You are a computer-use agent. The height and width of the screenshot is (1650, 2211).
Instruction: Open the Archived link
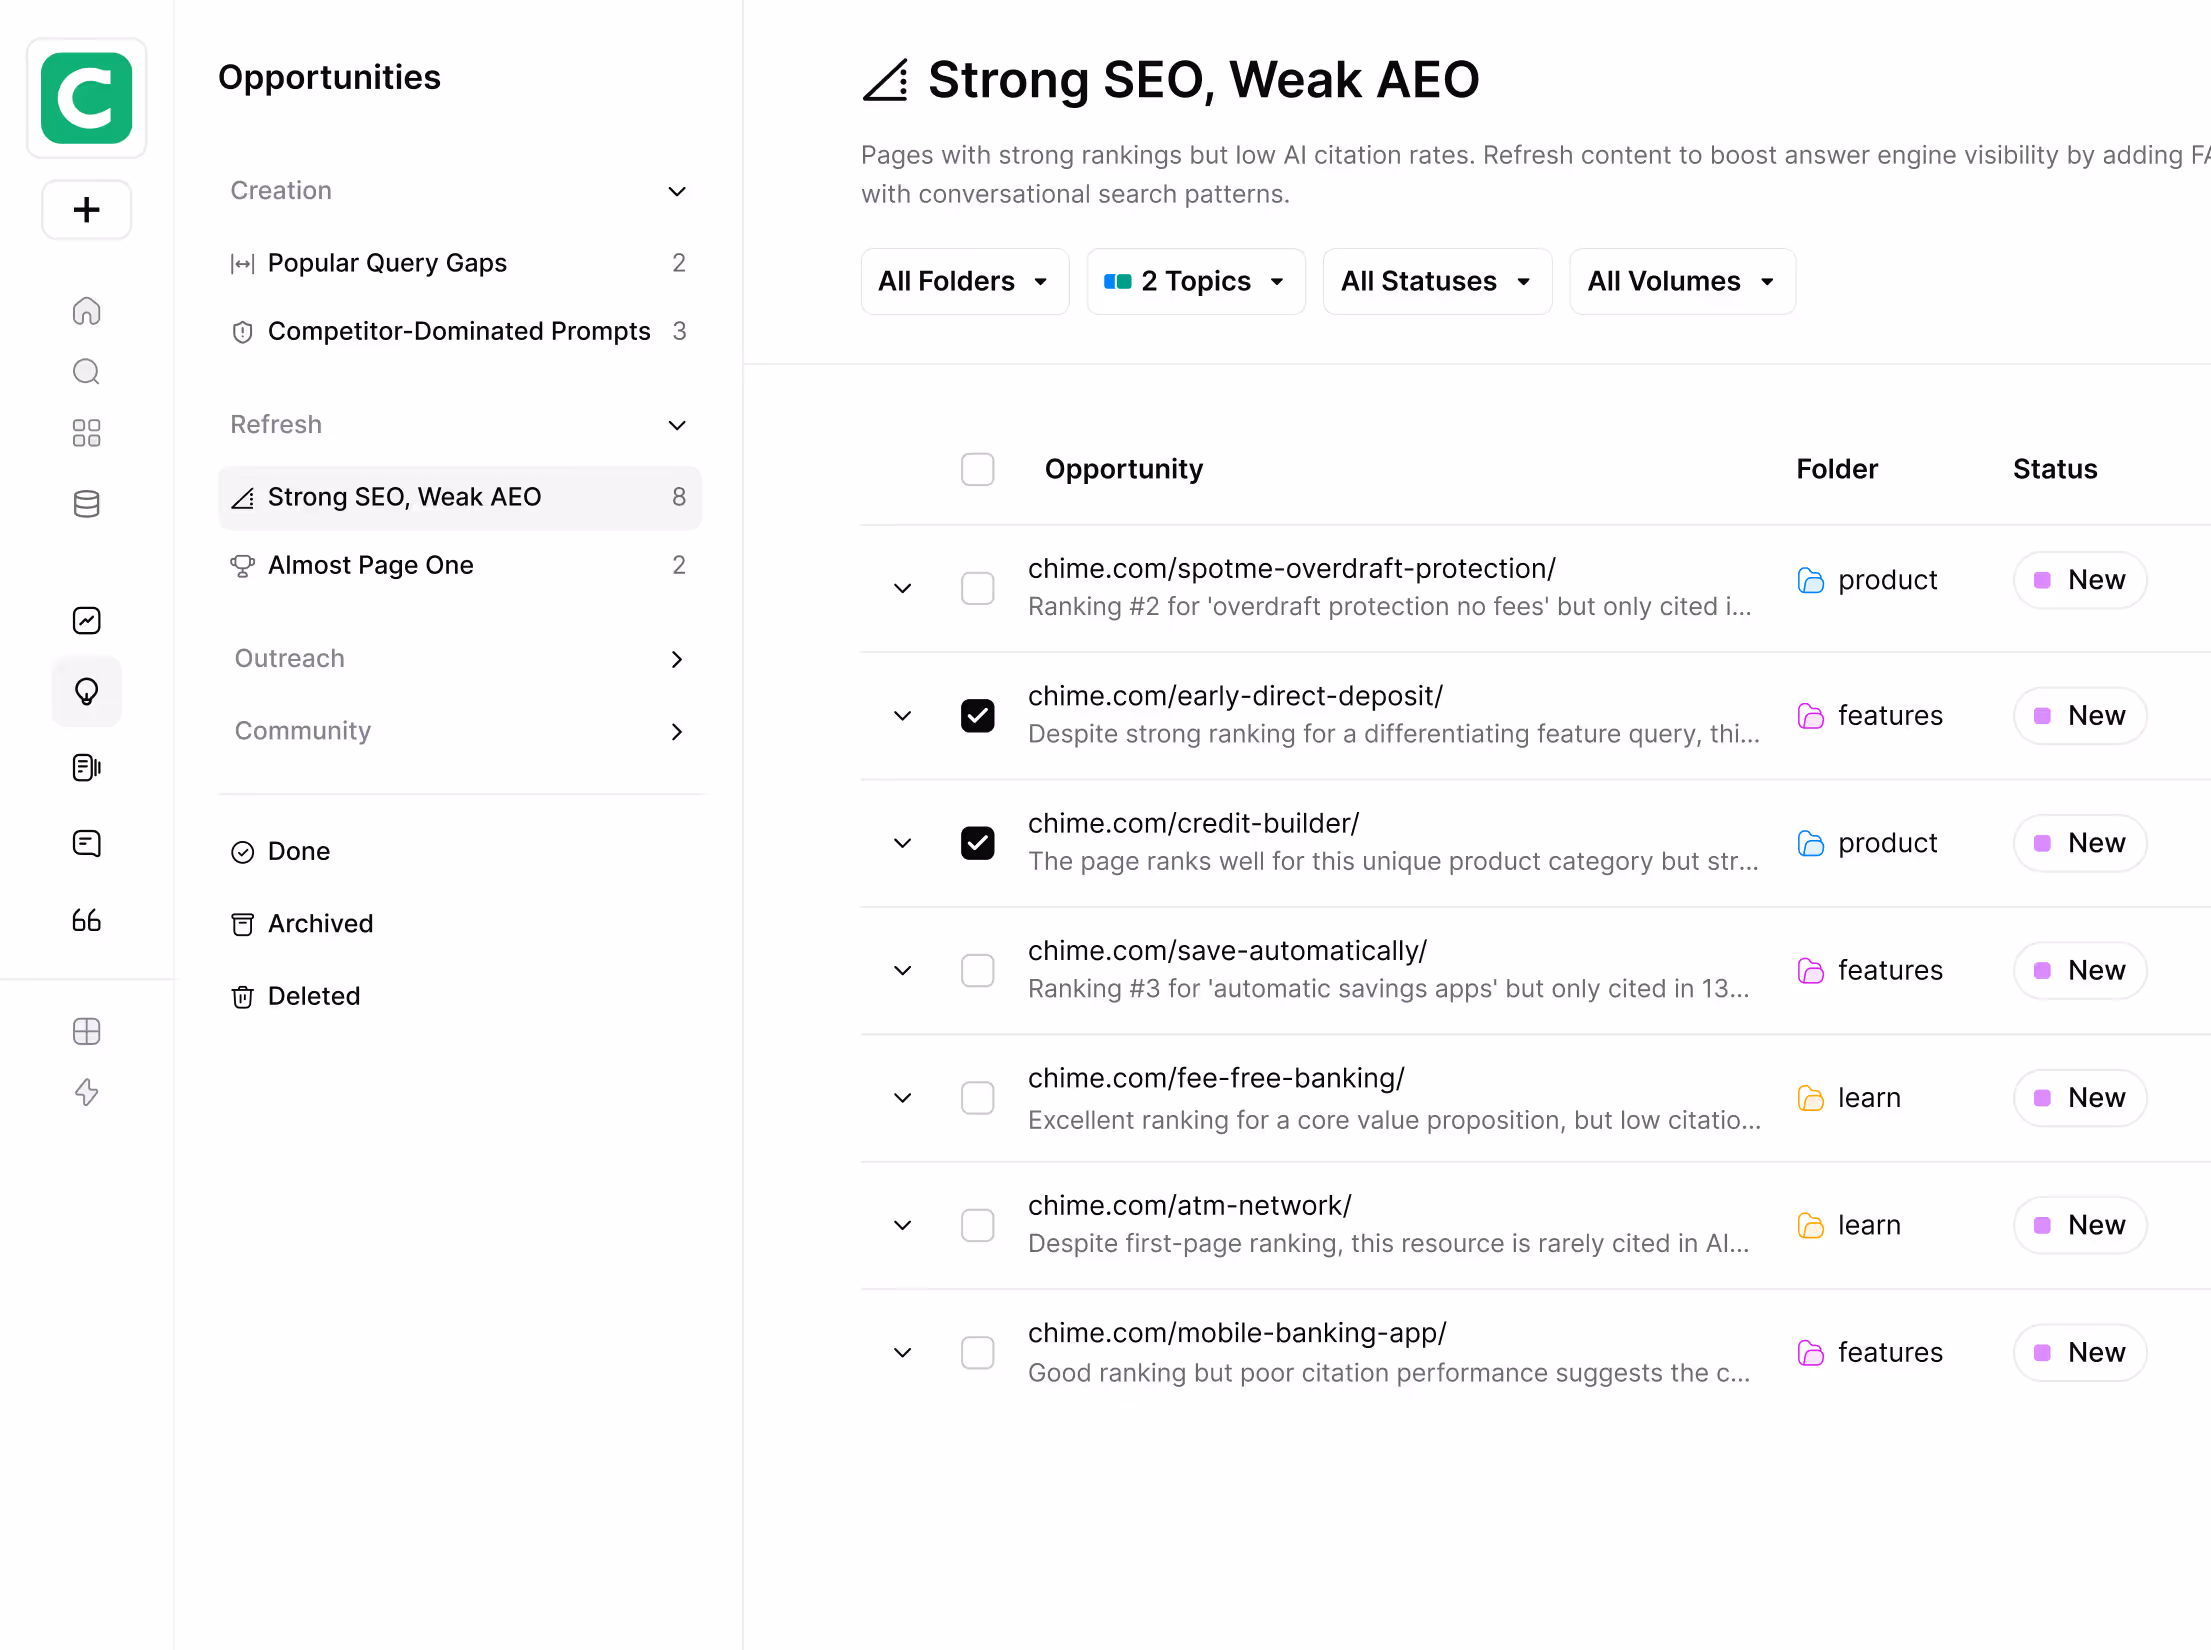(x=320, y=923)
